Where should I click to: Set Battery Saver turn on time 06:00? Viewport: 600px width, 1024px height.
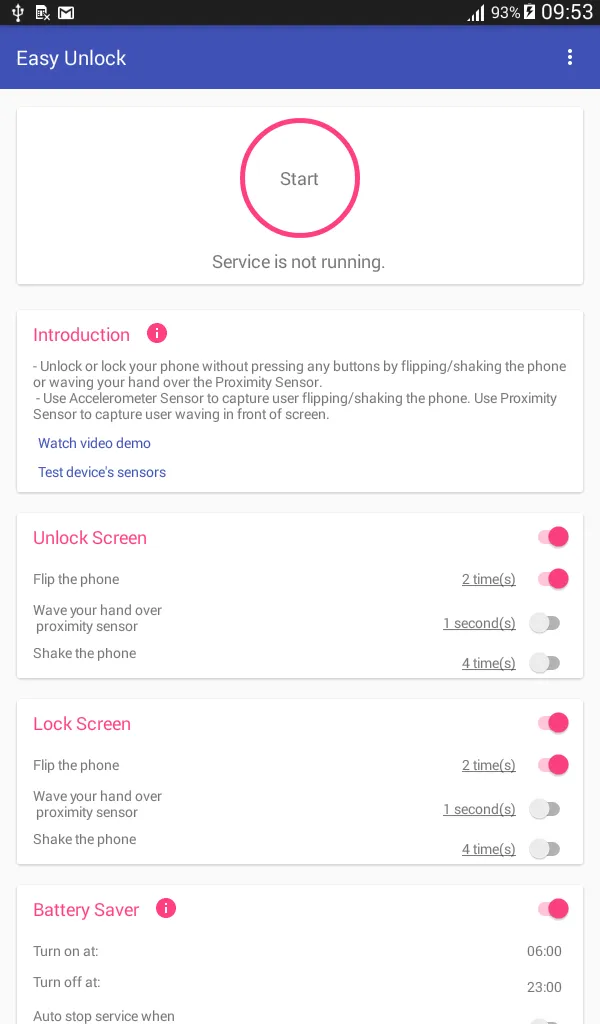(544, 952)
